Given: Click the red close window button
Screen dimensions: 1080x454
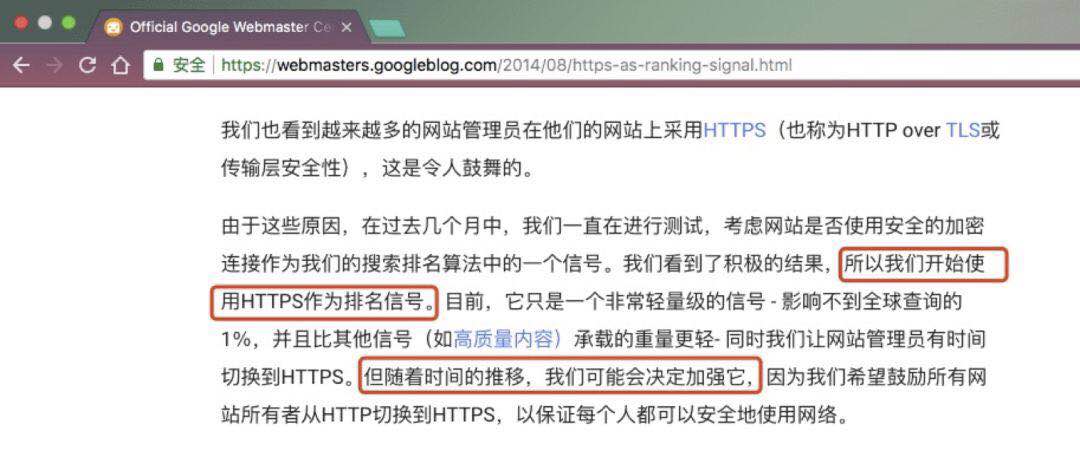Looking at the screenshot, I should click(x=21, y=23).
